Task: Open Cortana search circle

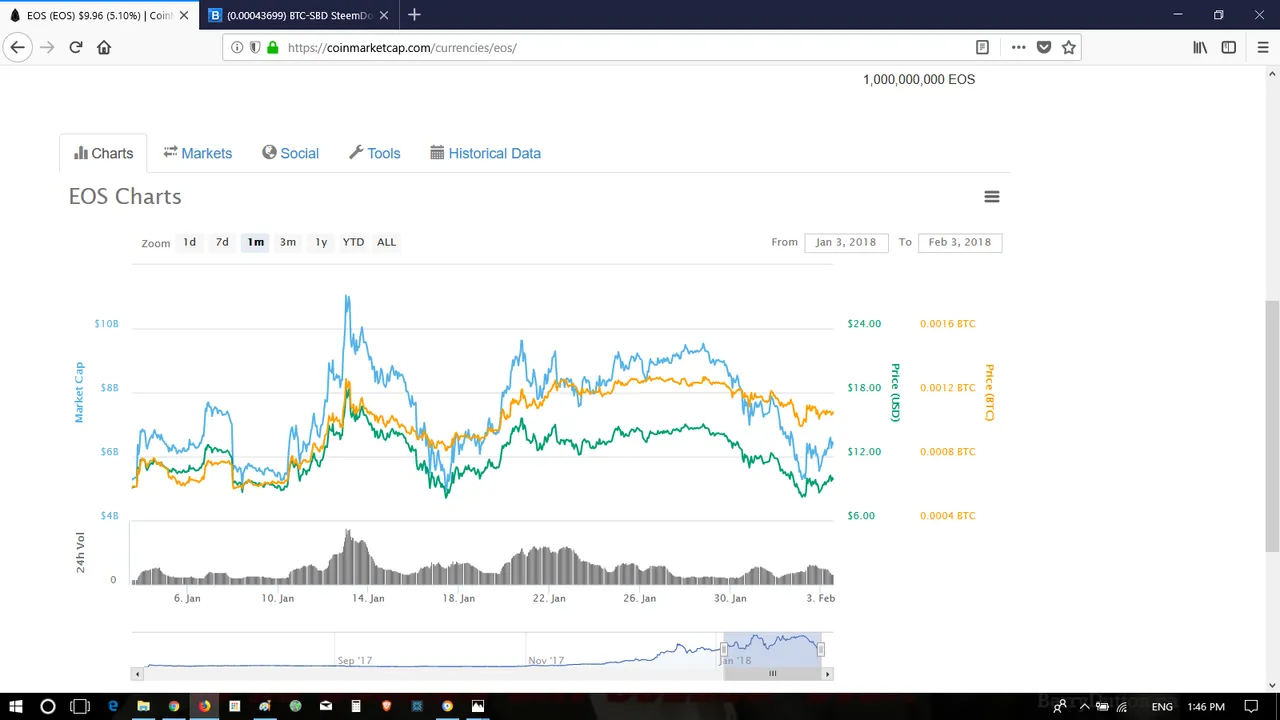Action: 47,706
